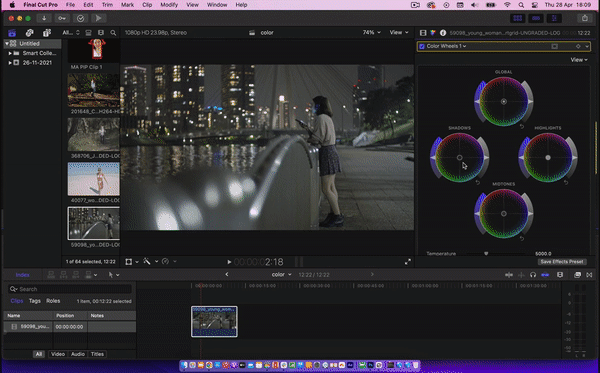The image size is (600, 373).
Task: Open the Clip menu
Action: click(147, 5)
